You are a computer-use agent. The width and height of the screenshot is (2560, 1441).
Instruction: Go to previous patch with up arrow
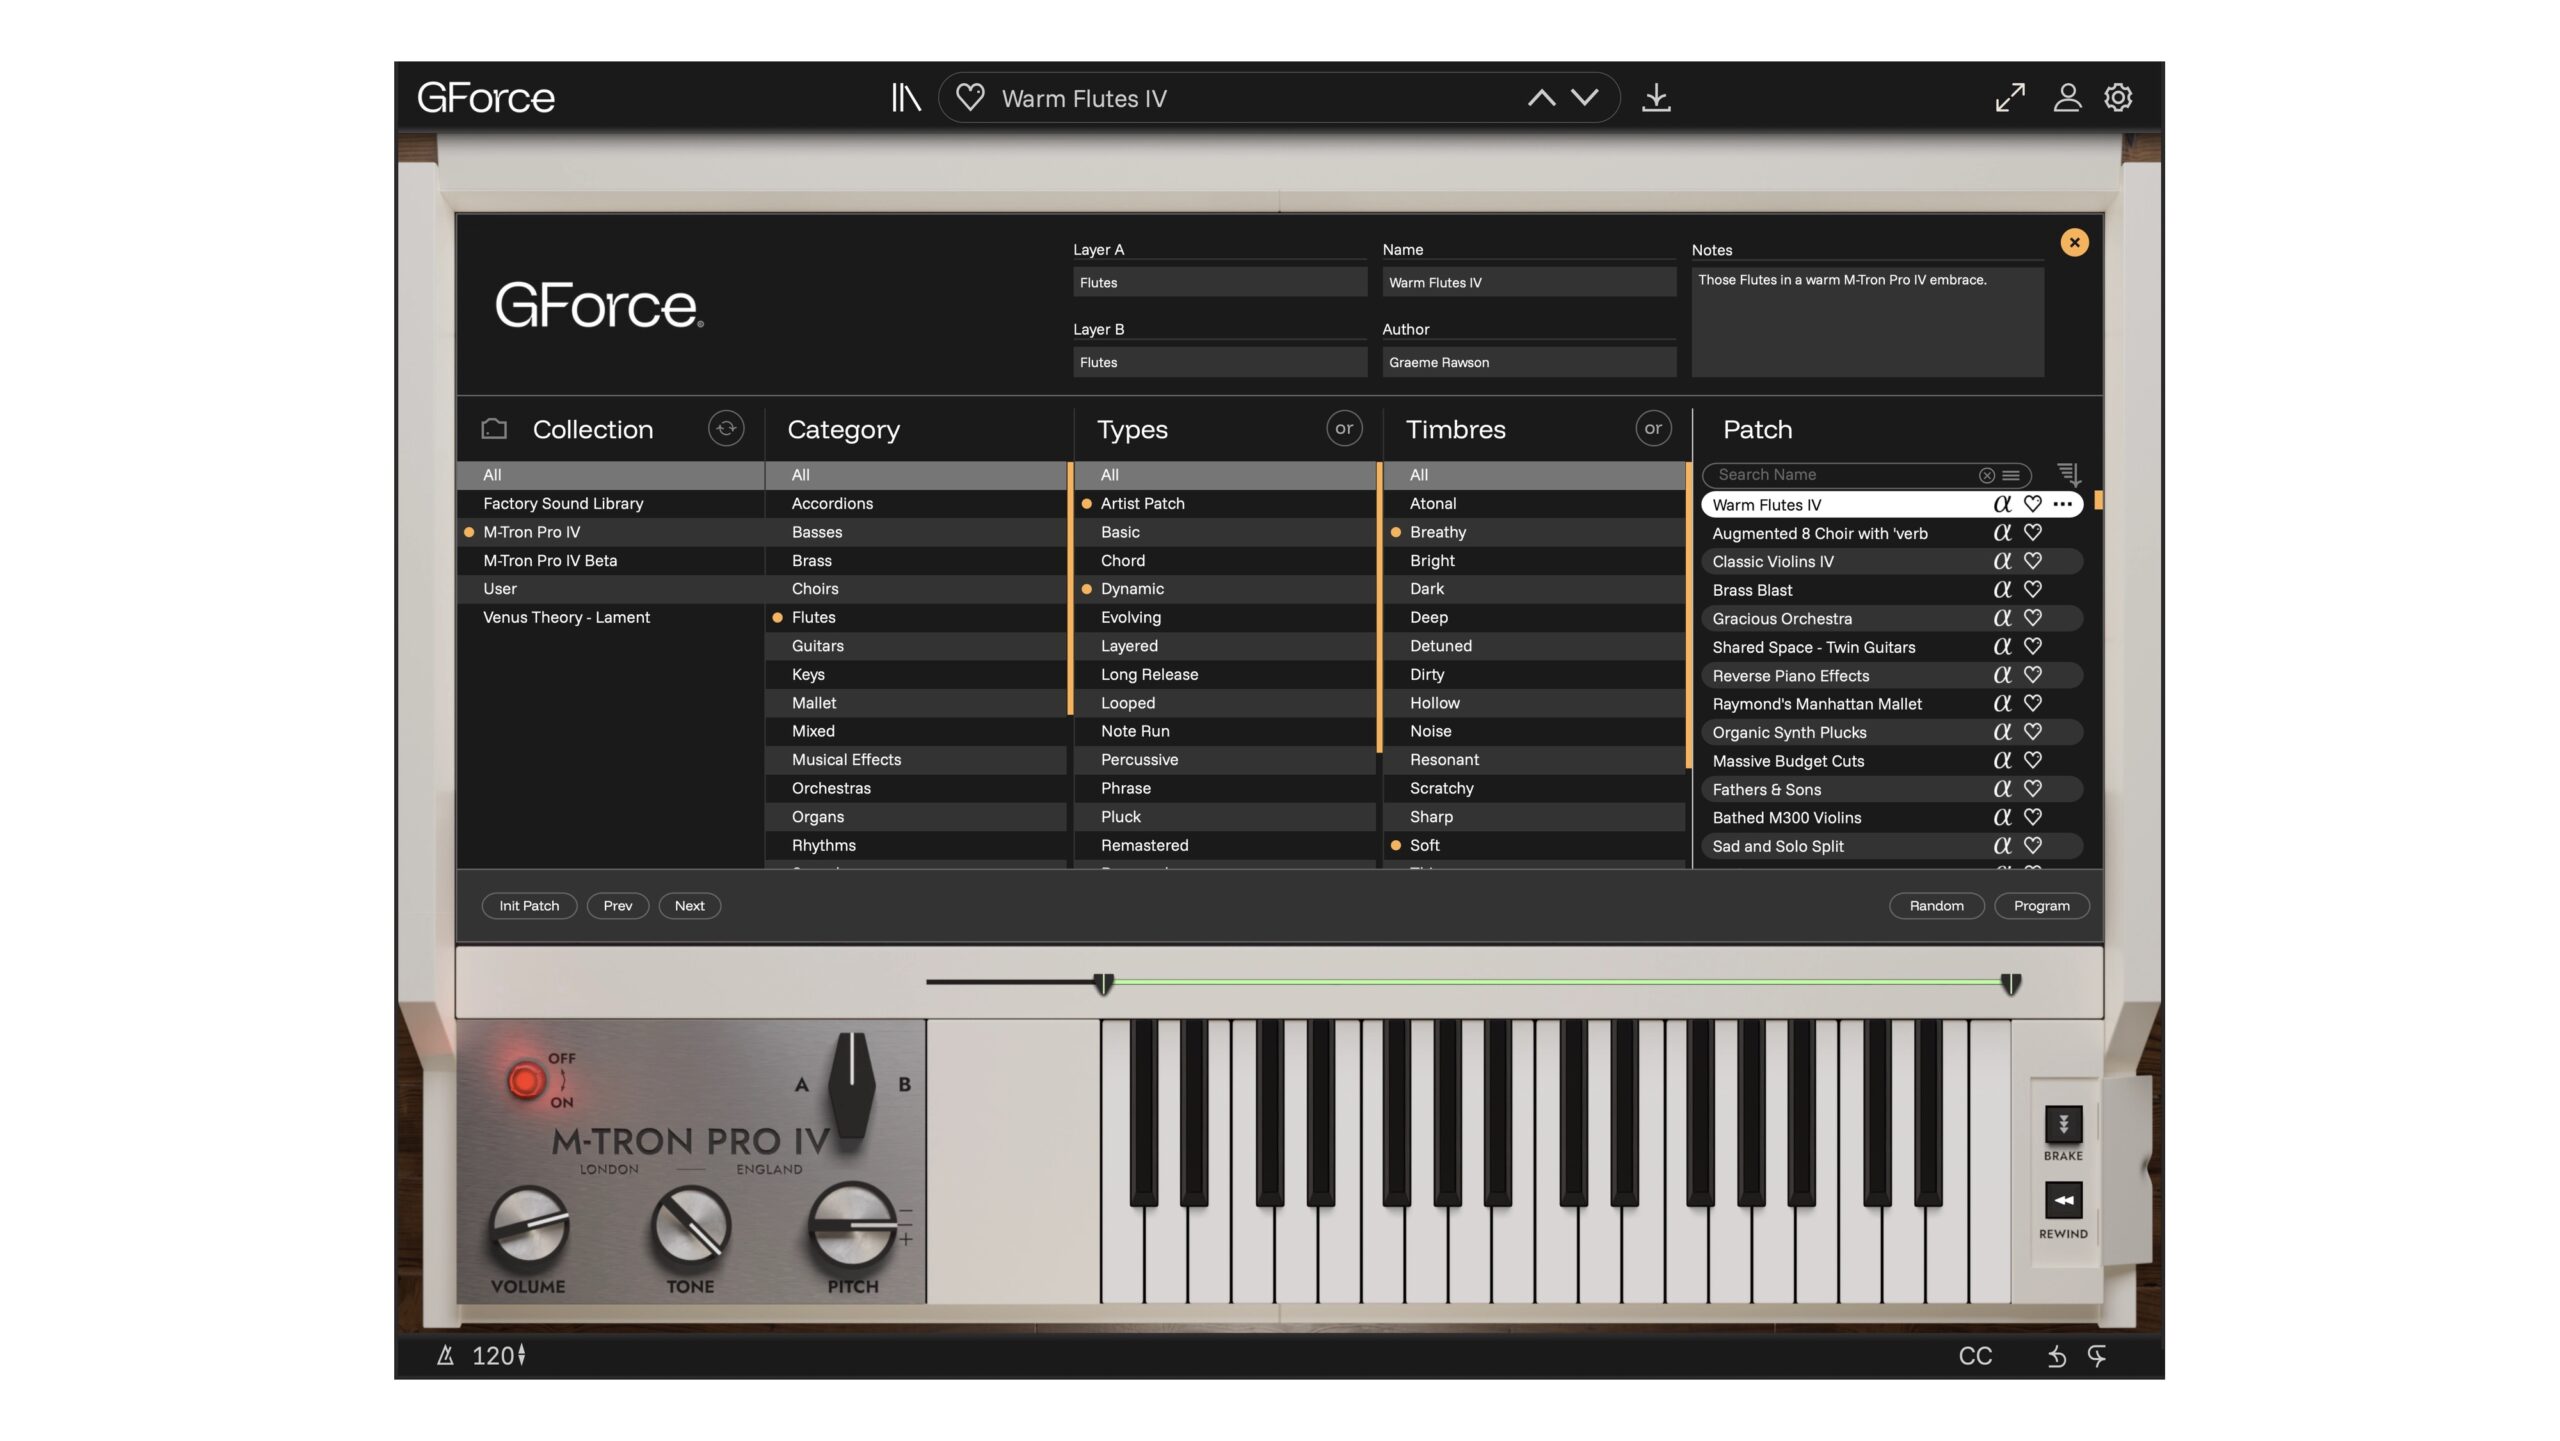(1541, 98)
